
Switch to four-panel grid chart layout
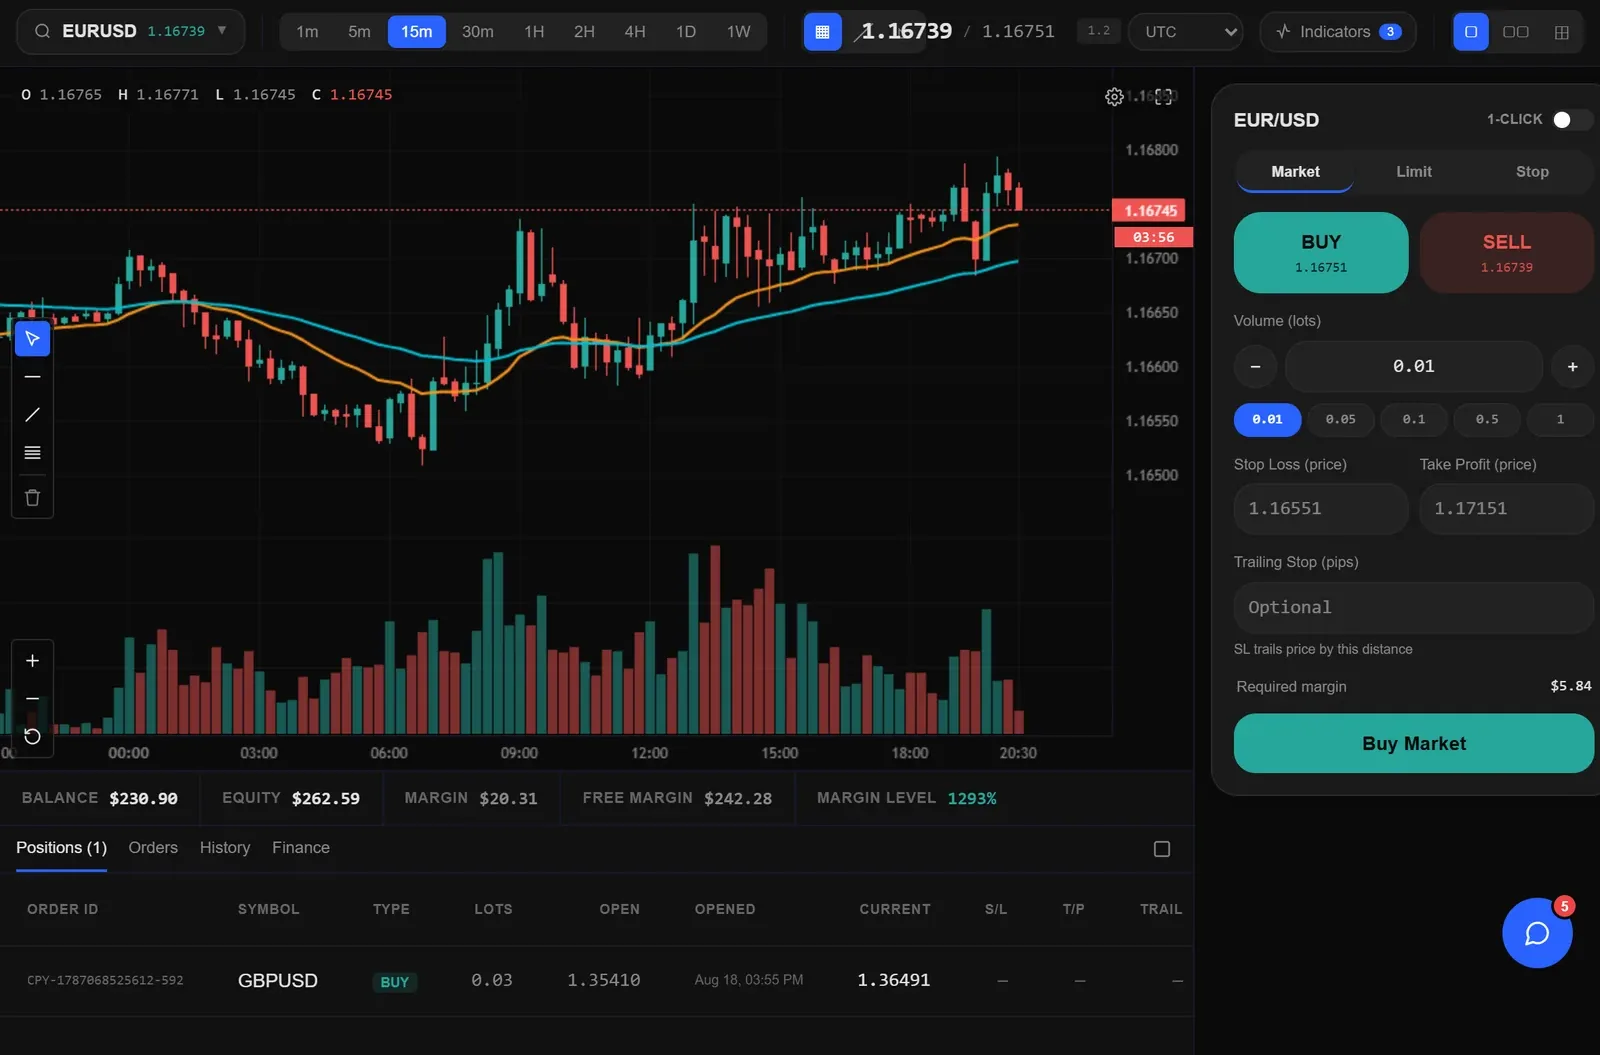[1562, 32]
